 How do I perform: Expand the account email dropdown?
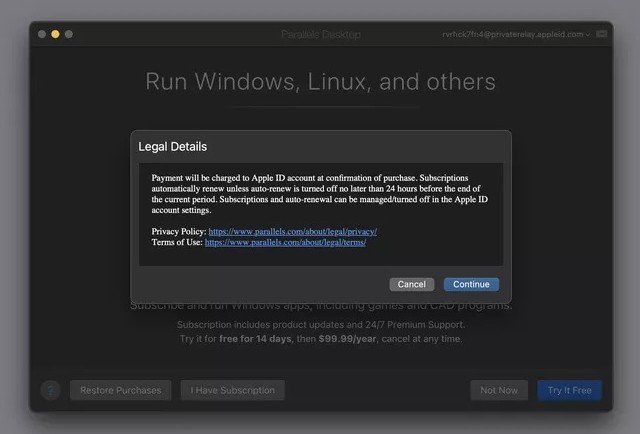click(x=587, y=34)
